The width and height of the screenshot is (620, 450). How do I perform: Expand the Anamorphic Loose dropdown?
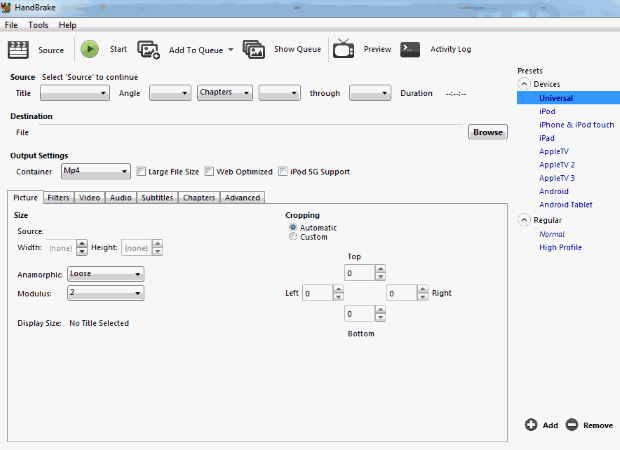click(x=105, y=274)
